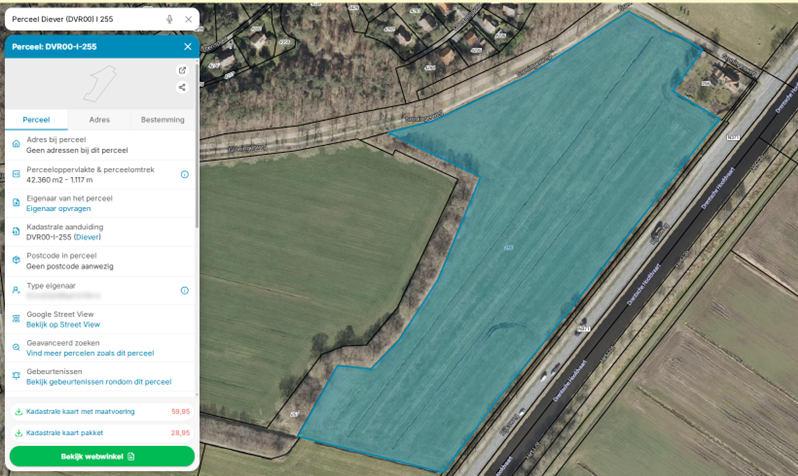Click the microphone voice search icon
Viewport: 798px width, 476px height.
click(x=170, y=19)
